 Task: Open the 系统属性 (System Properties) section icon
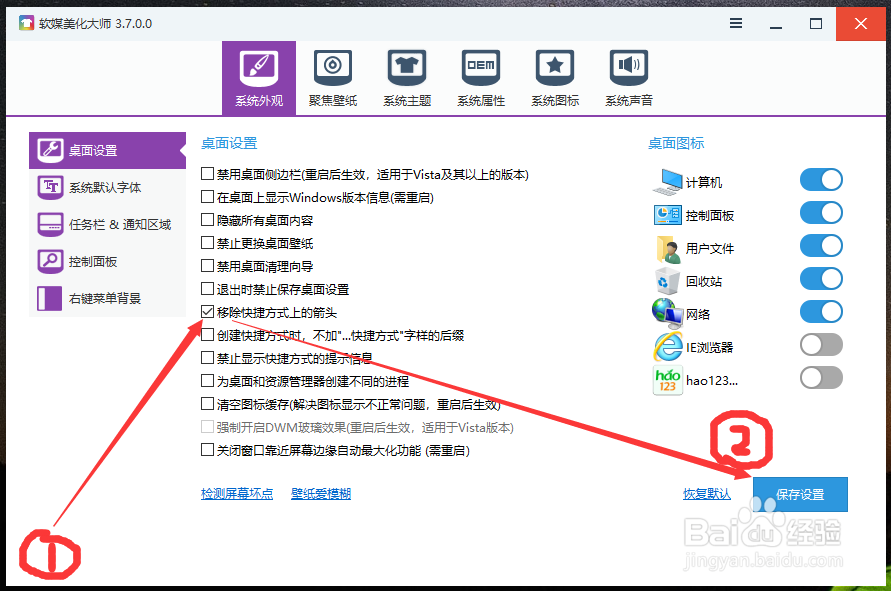[x=480, y=68]
